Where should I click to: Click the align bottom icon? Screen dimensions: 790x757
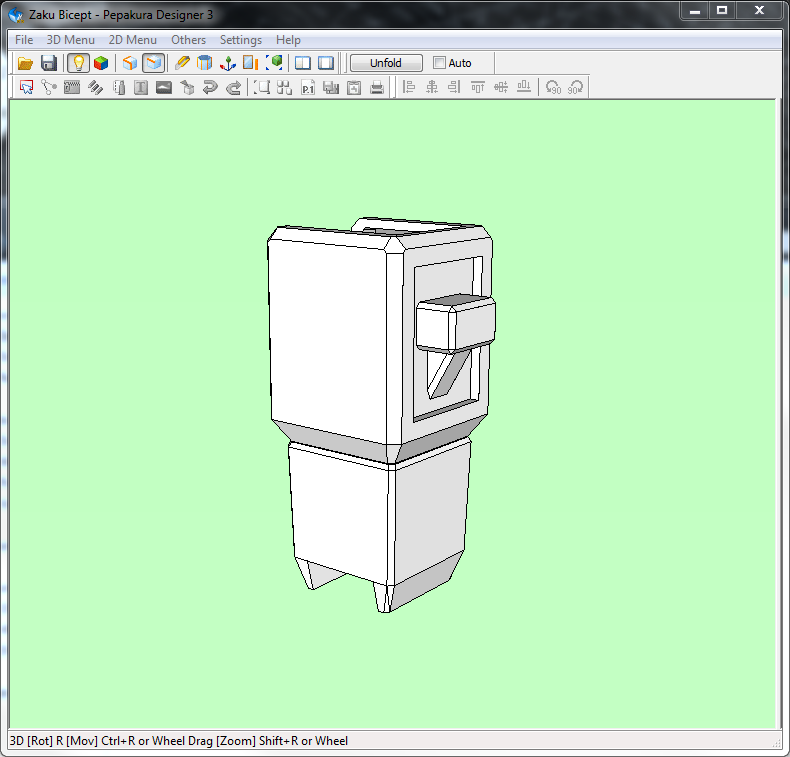pyautogui.click(x=524, y=87)
